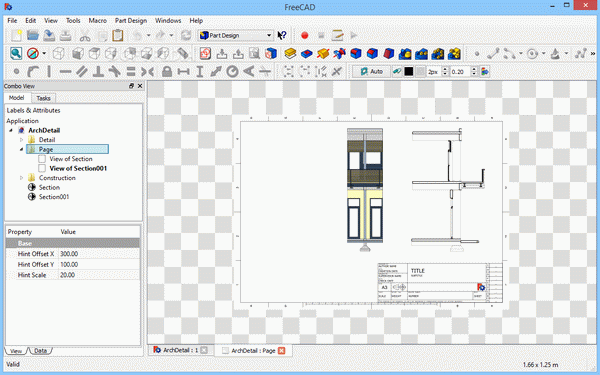Click the Pad tool icon
This screenshot has height=375, width=600.
click(290, 54)
